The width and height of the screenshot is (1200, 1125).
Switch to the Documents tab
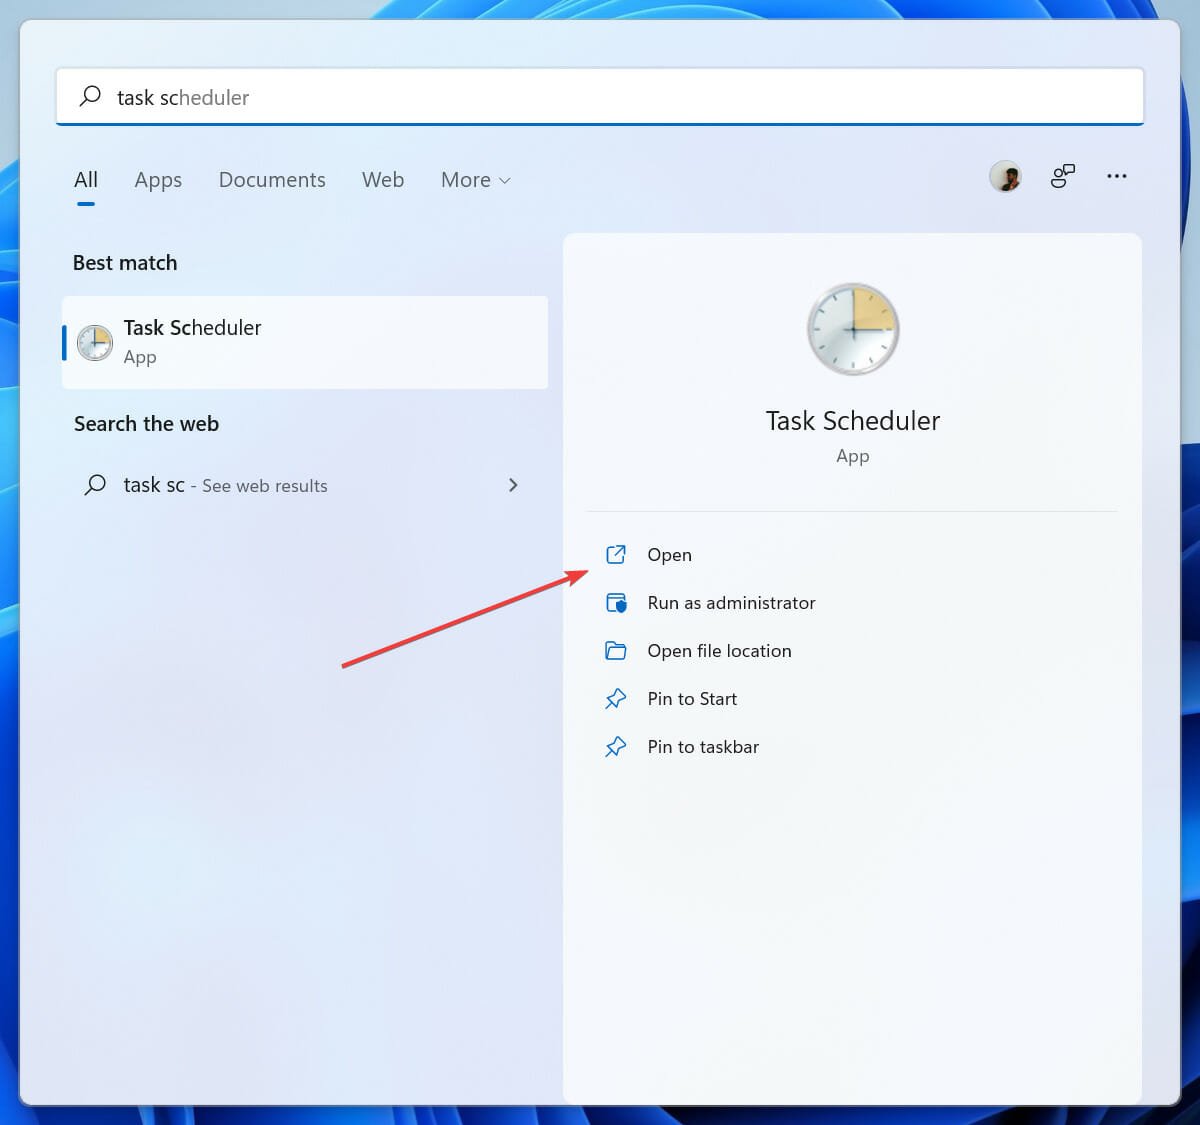point(272,180)
